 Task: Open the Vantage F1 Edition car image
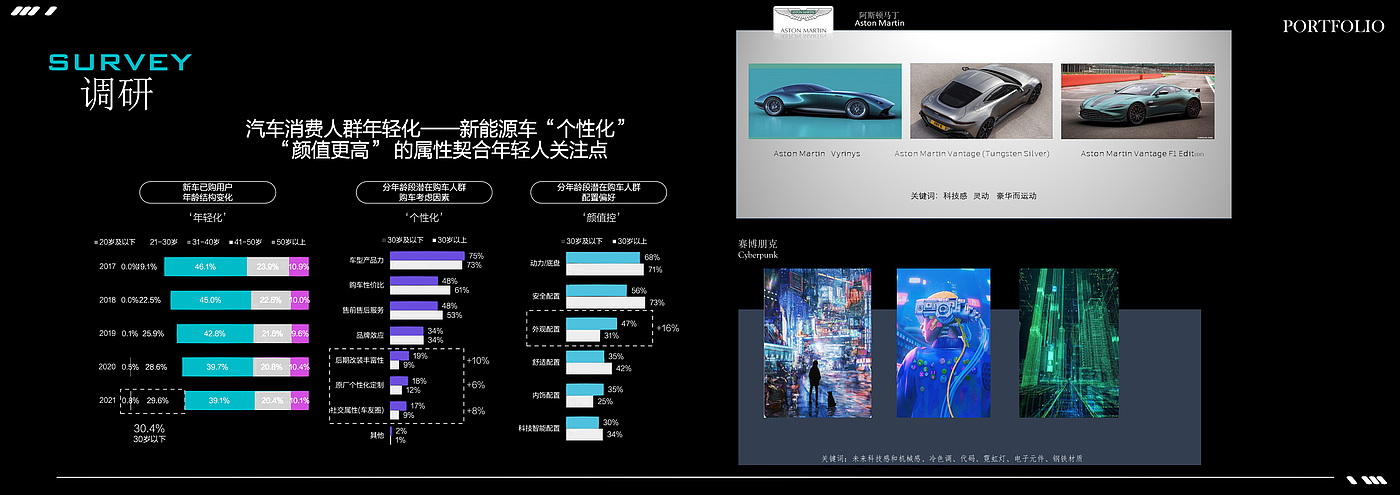tap(1137, 101)
